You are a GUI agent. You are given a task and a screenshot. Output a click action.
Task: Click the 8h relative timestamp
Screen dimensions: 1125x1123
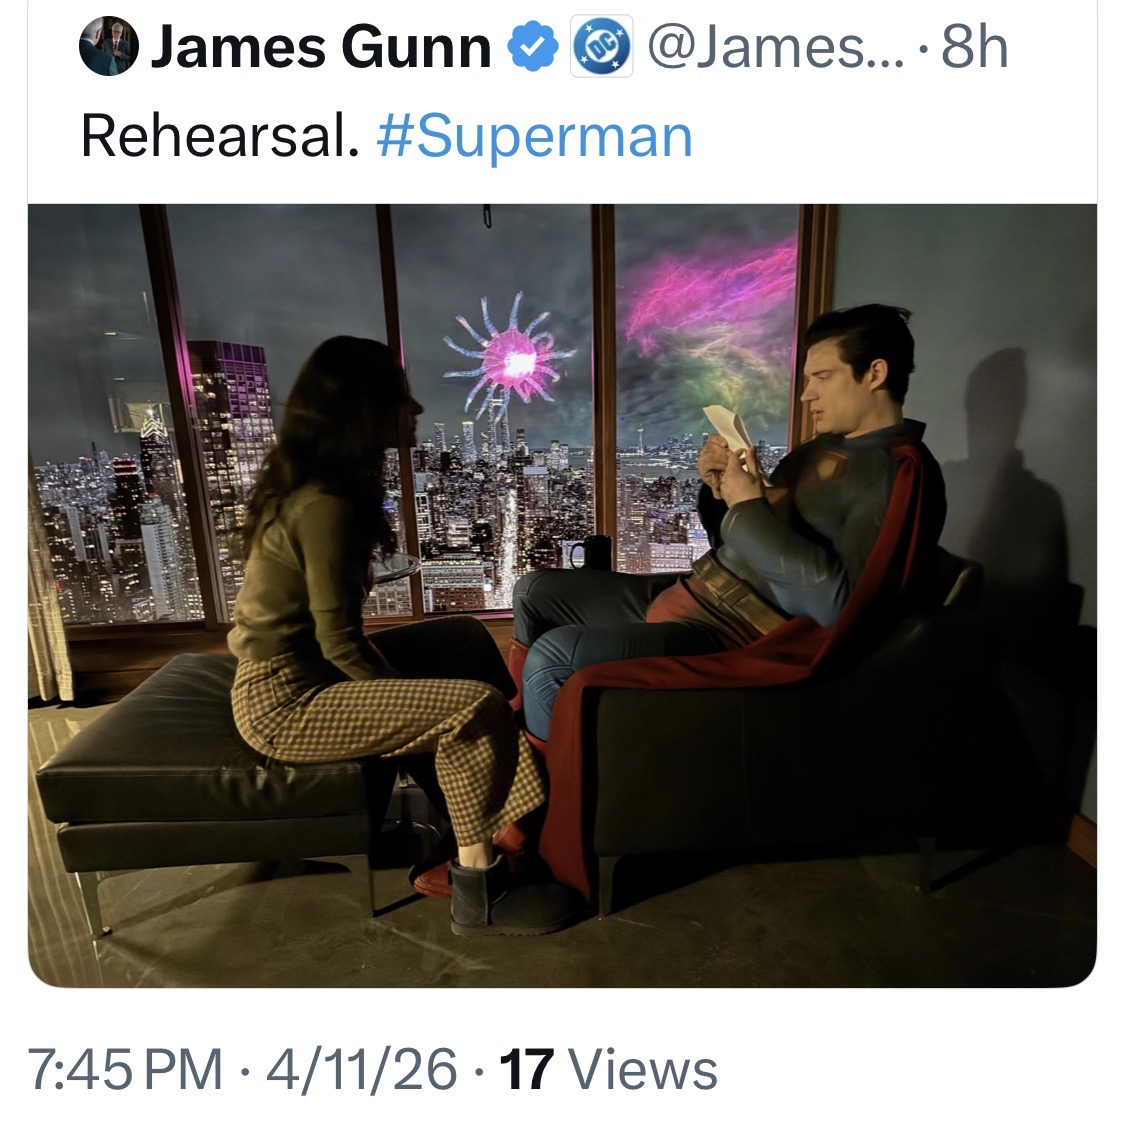(974, 49)
